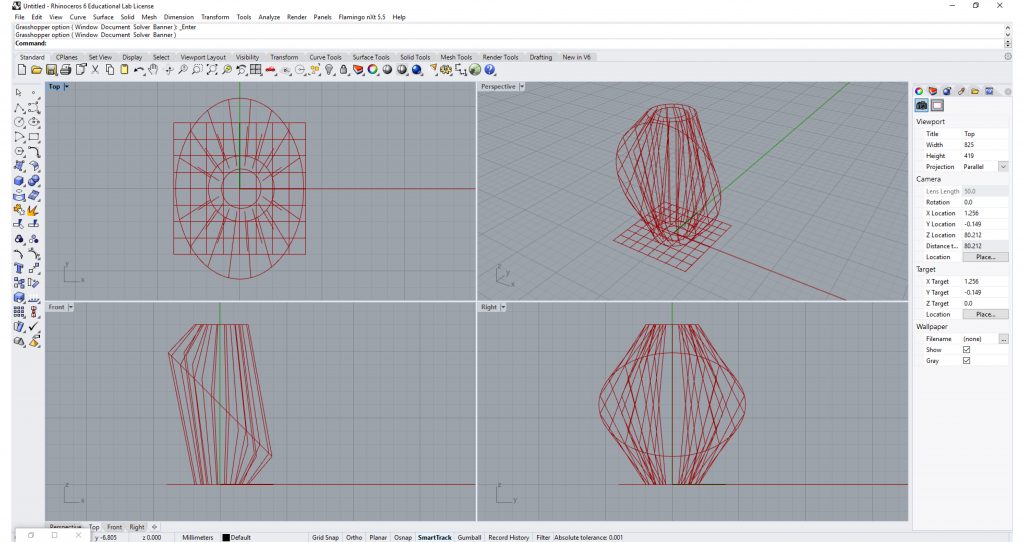The image size is (1024, 542).
Task: Click the X Location value 1.256
Action: tap(985, 213)
